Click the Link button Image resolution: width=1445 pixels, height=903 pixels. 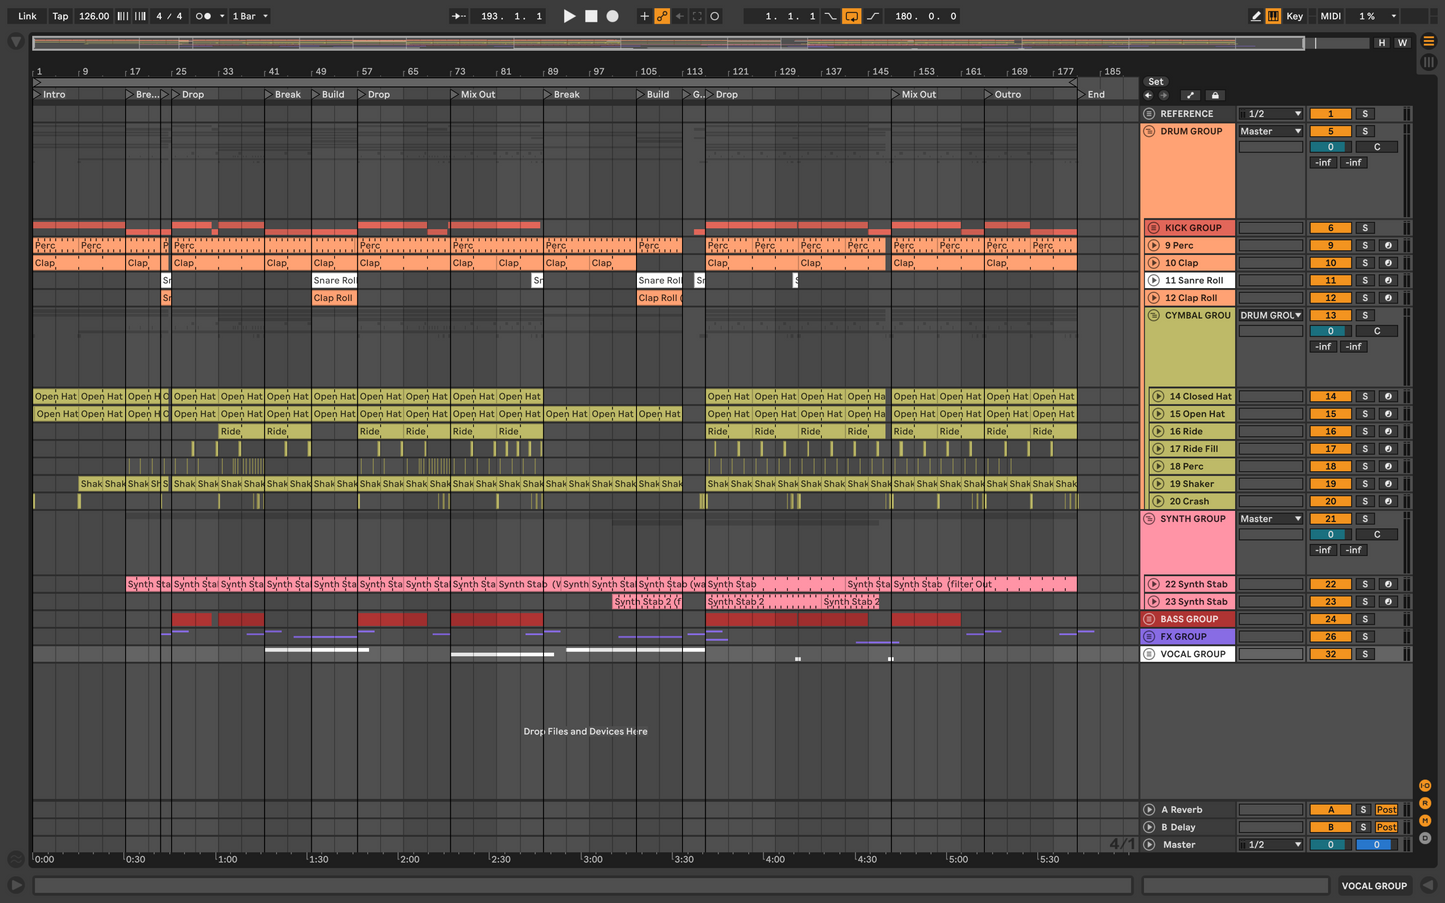click(x=27, y=16)
